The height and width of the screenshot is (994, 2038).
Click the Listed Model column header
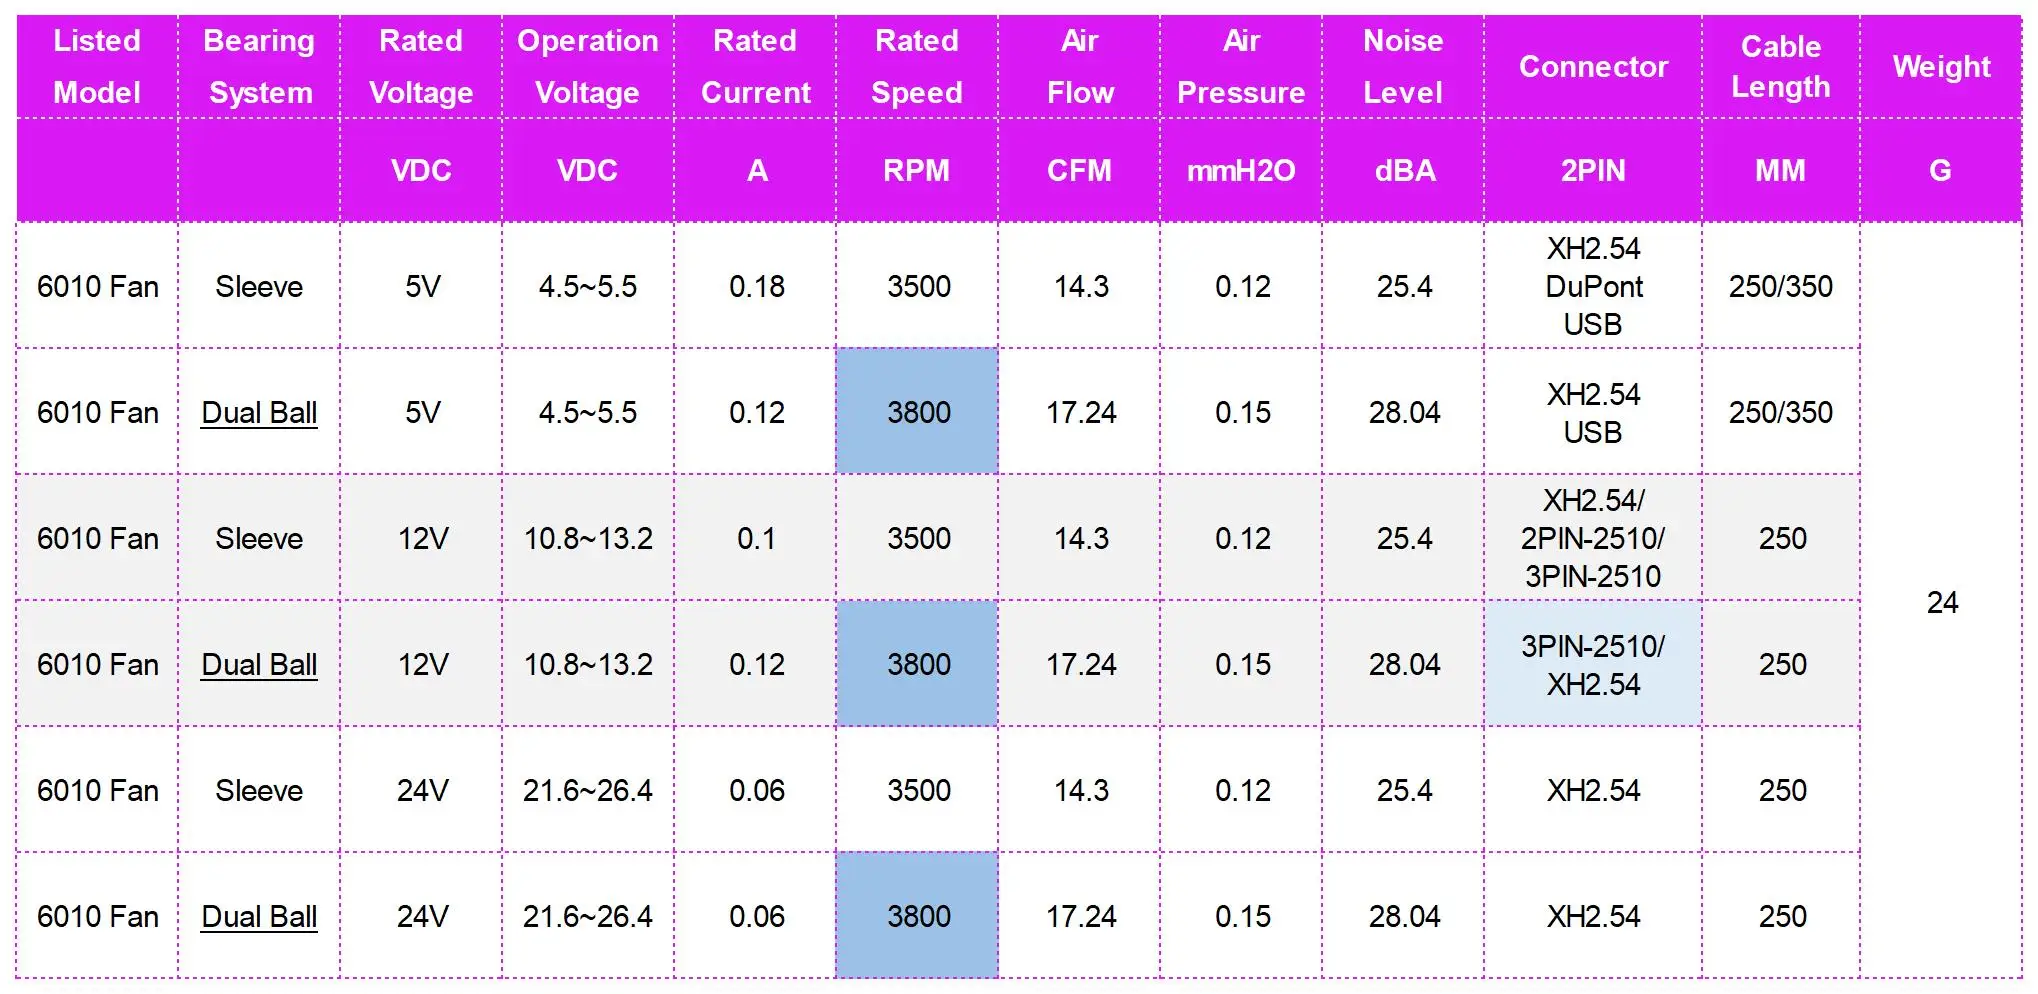[x=97, y=66]
